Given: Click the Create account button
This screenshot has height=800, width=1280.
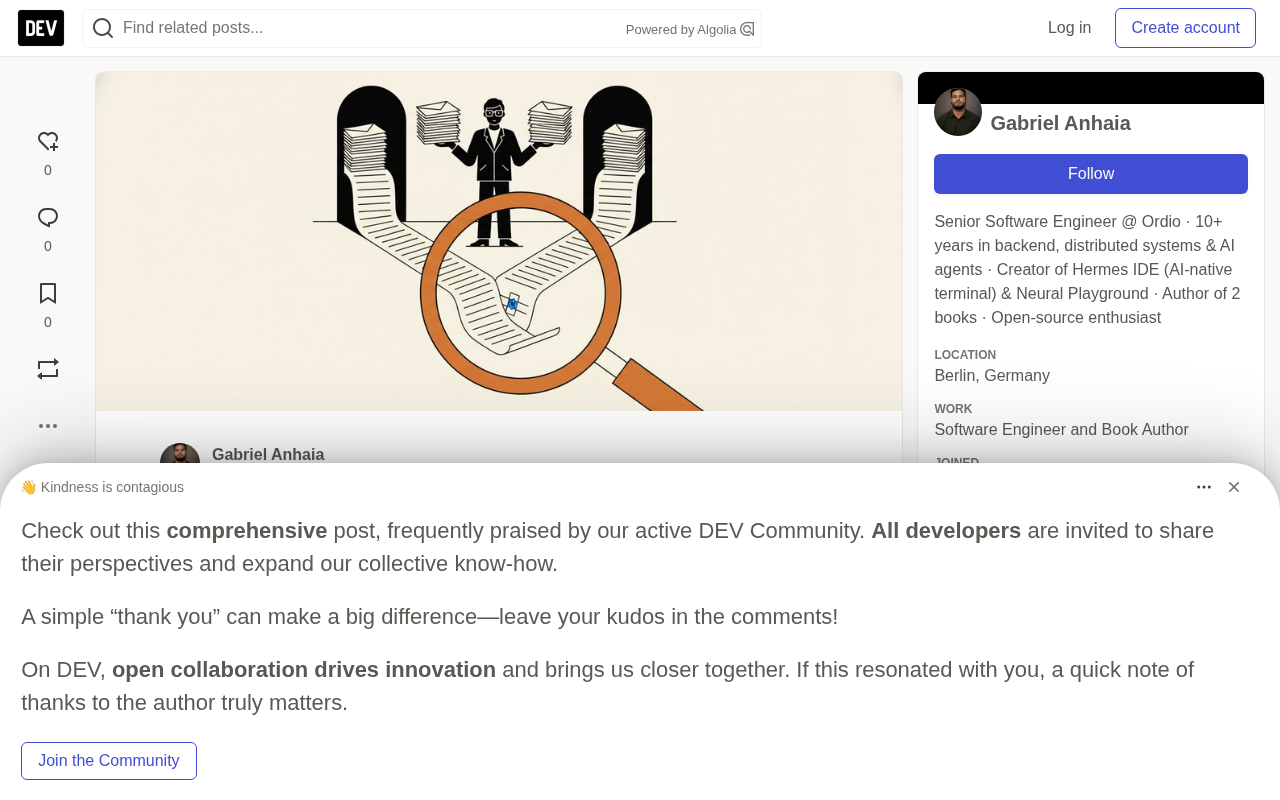Looking at the screenshot, I should coord(1185,28).
